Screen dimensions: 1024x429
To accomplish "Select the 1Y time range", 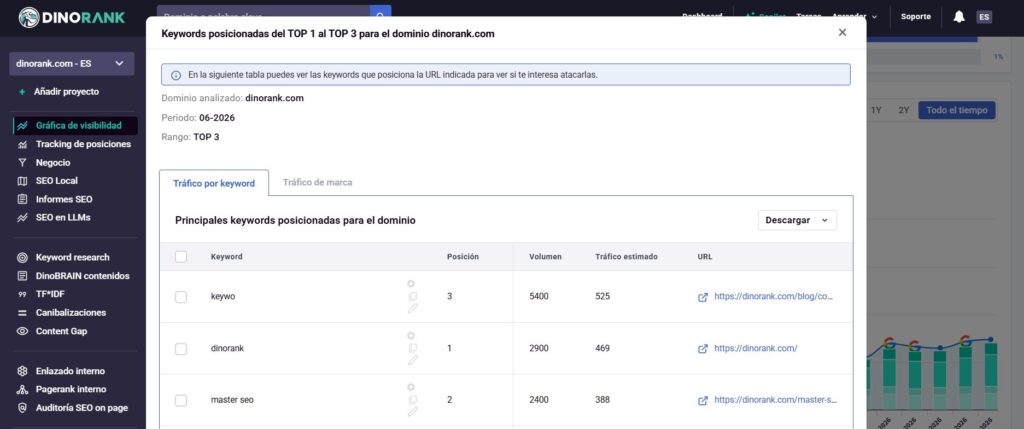I will (876, 110).
